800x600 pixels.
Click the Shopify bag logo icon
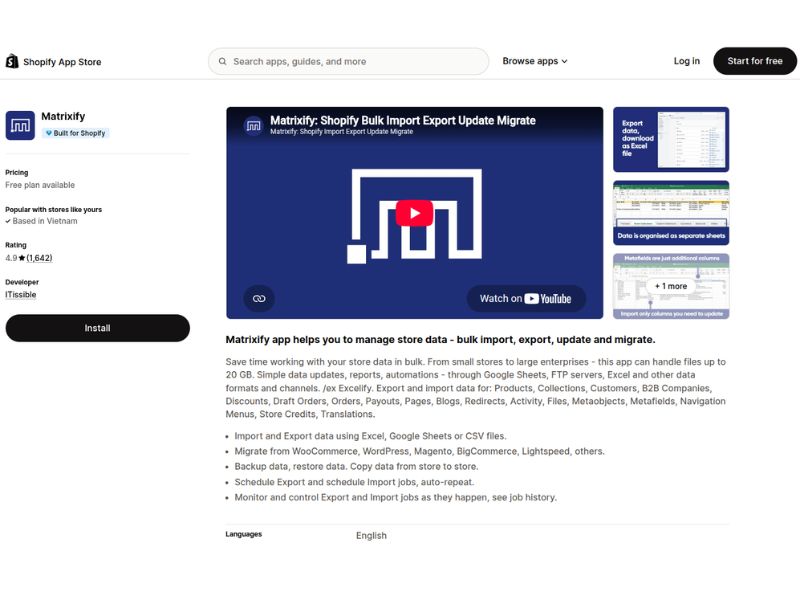coord(12,61)
